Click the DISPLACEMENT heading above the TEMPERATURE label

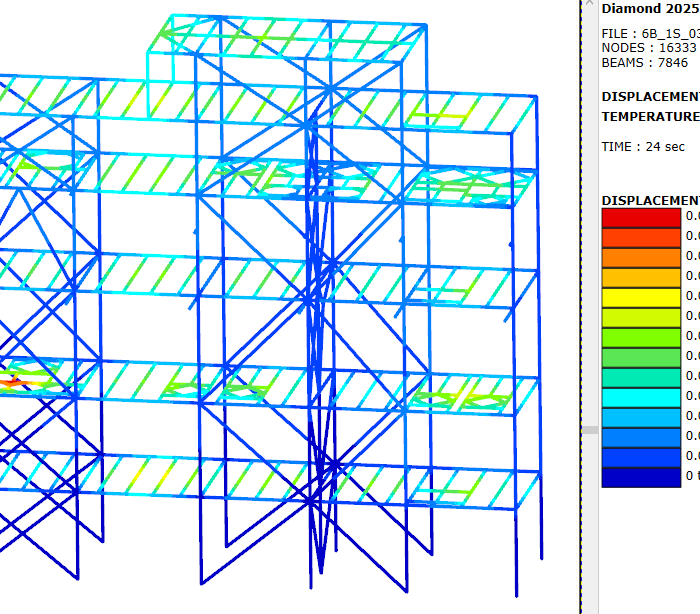tap(650, 97)
